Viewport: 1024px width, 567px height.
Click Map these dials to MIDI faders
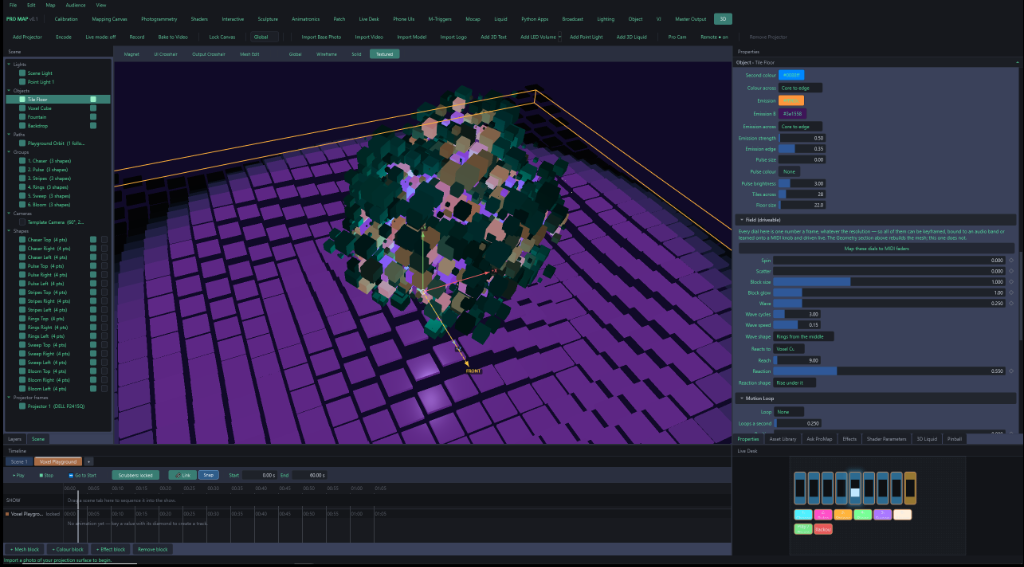point(876,248)
